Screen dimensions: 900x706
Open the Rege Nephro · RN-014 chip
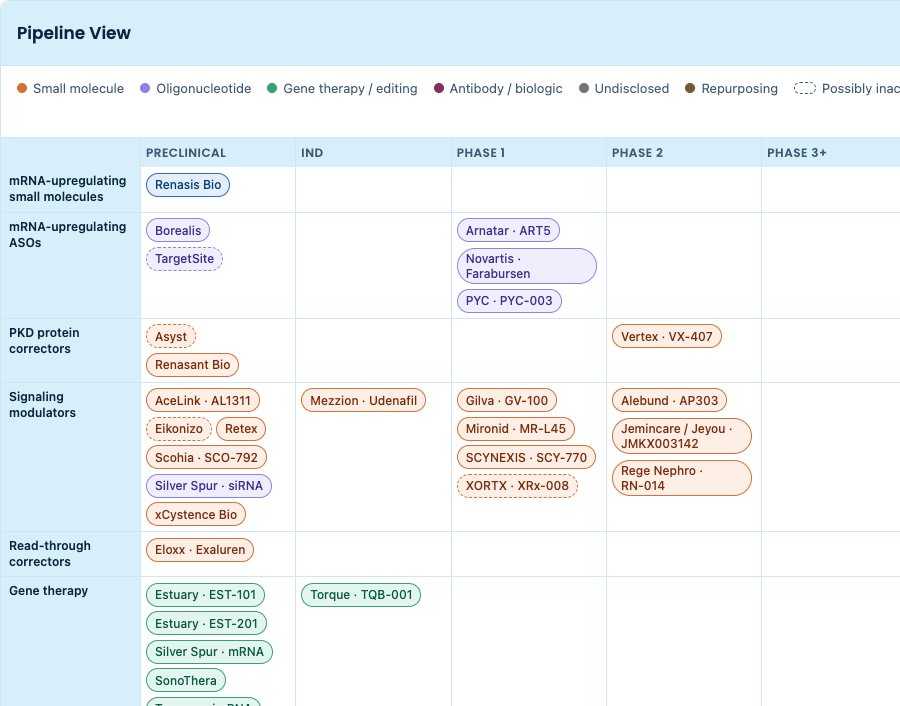(682, 478)
